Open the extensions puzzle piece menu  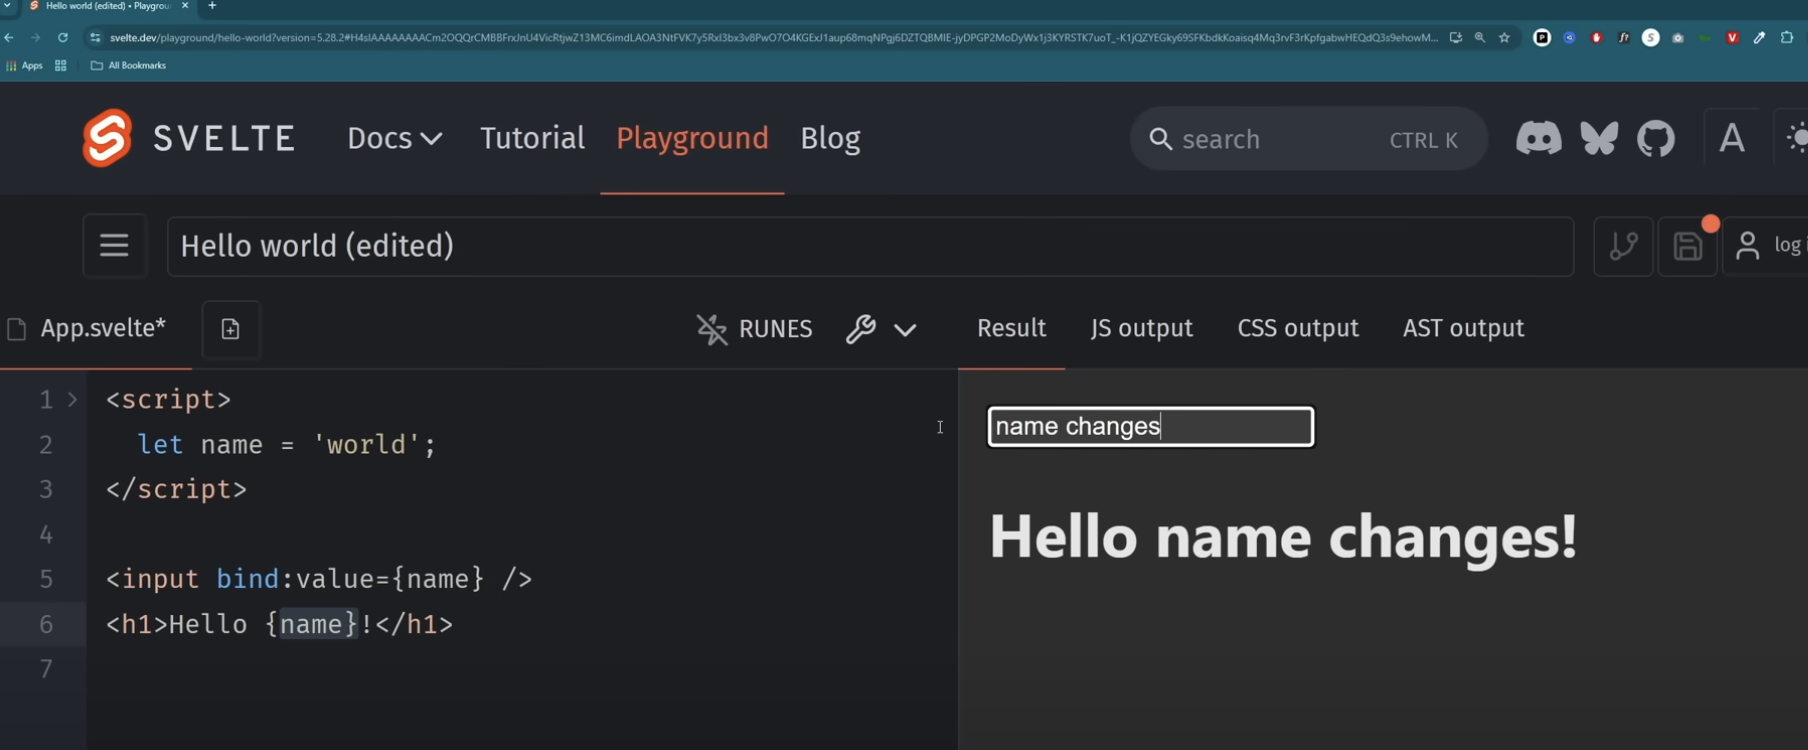click(x=1788, y=38)
